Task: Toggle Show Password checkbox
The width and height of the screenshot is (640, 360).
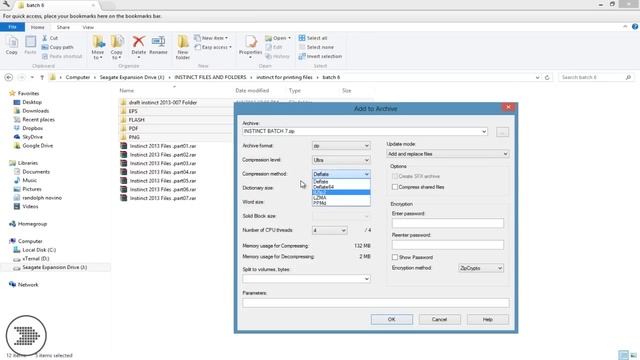Action: click(395, 257)
